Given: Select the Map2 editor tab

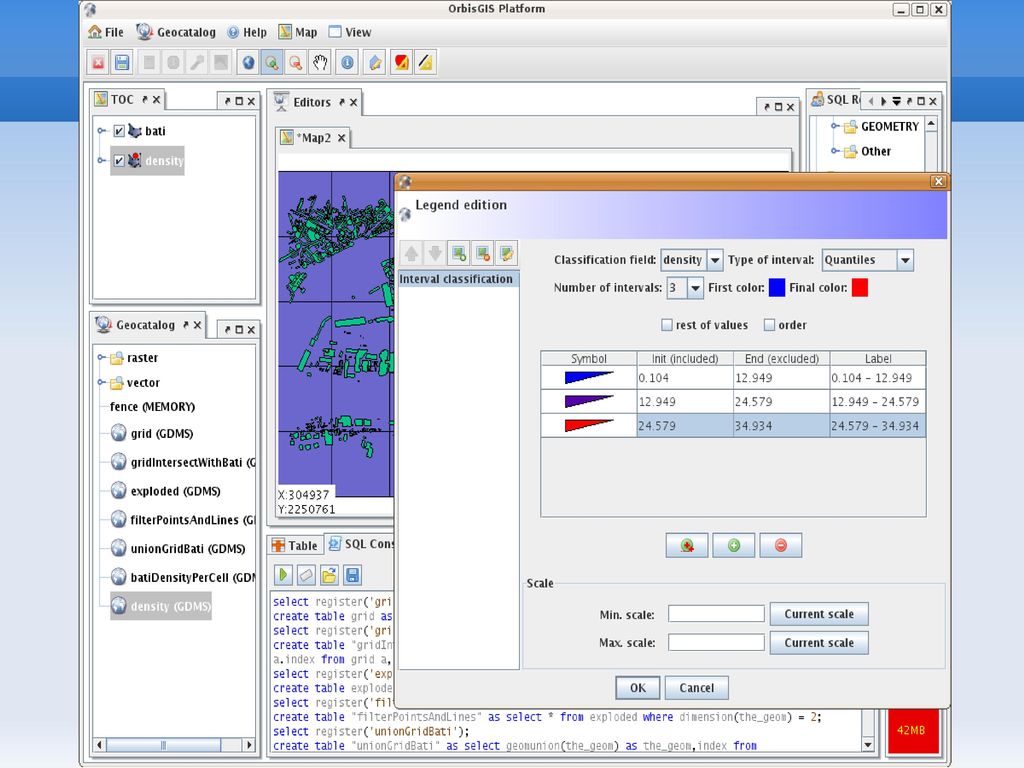Looking at the screenshot, I should pyautogui.click(x=314, y=138).
